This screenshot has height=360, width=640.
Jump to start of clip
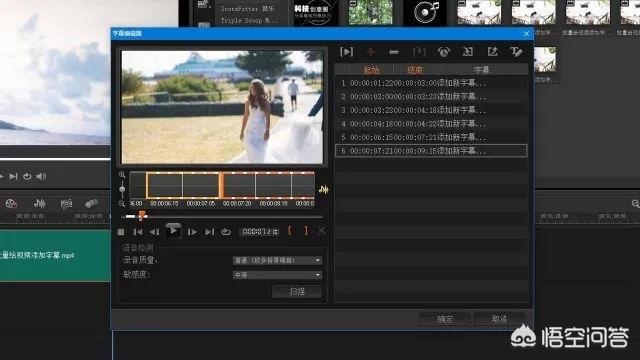[138, 232]
